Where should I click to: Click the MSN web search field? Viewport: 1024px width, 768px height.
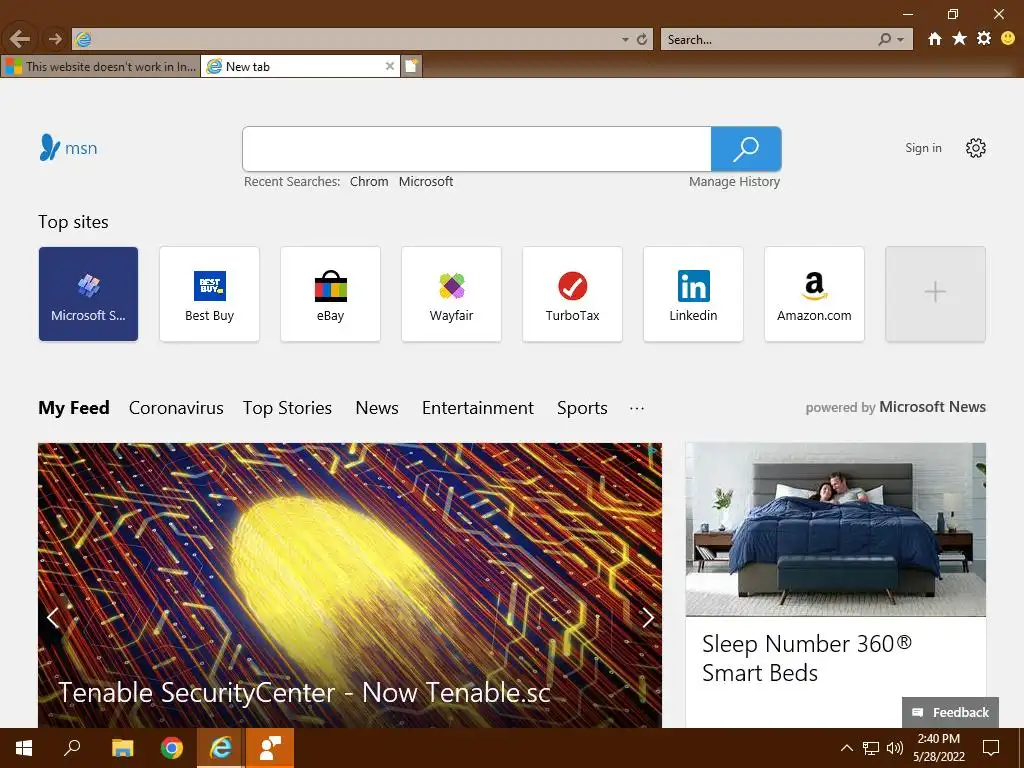click(x=477, y=149)
